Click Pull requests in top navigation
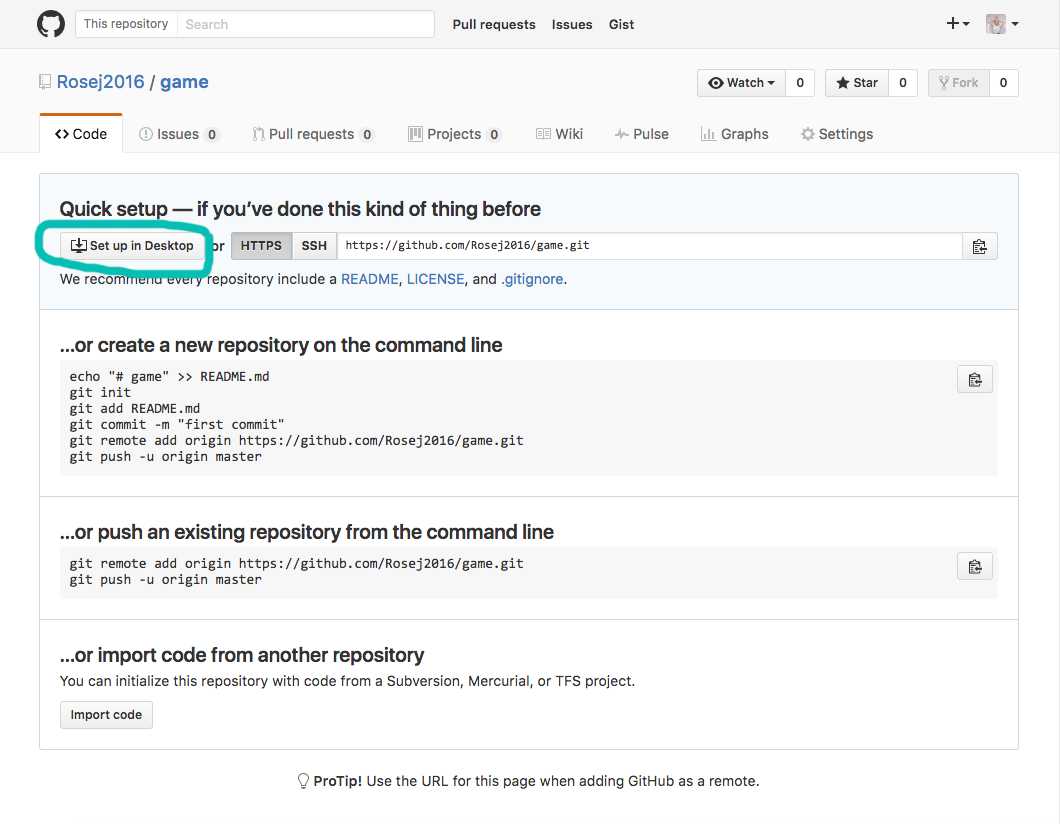 point(493,24)
